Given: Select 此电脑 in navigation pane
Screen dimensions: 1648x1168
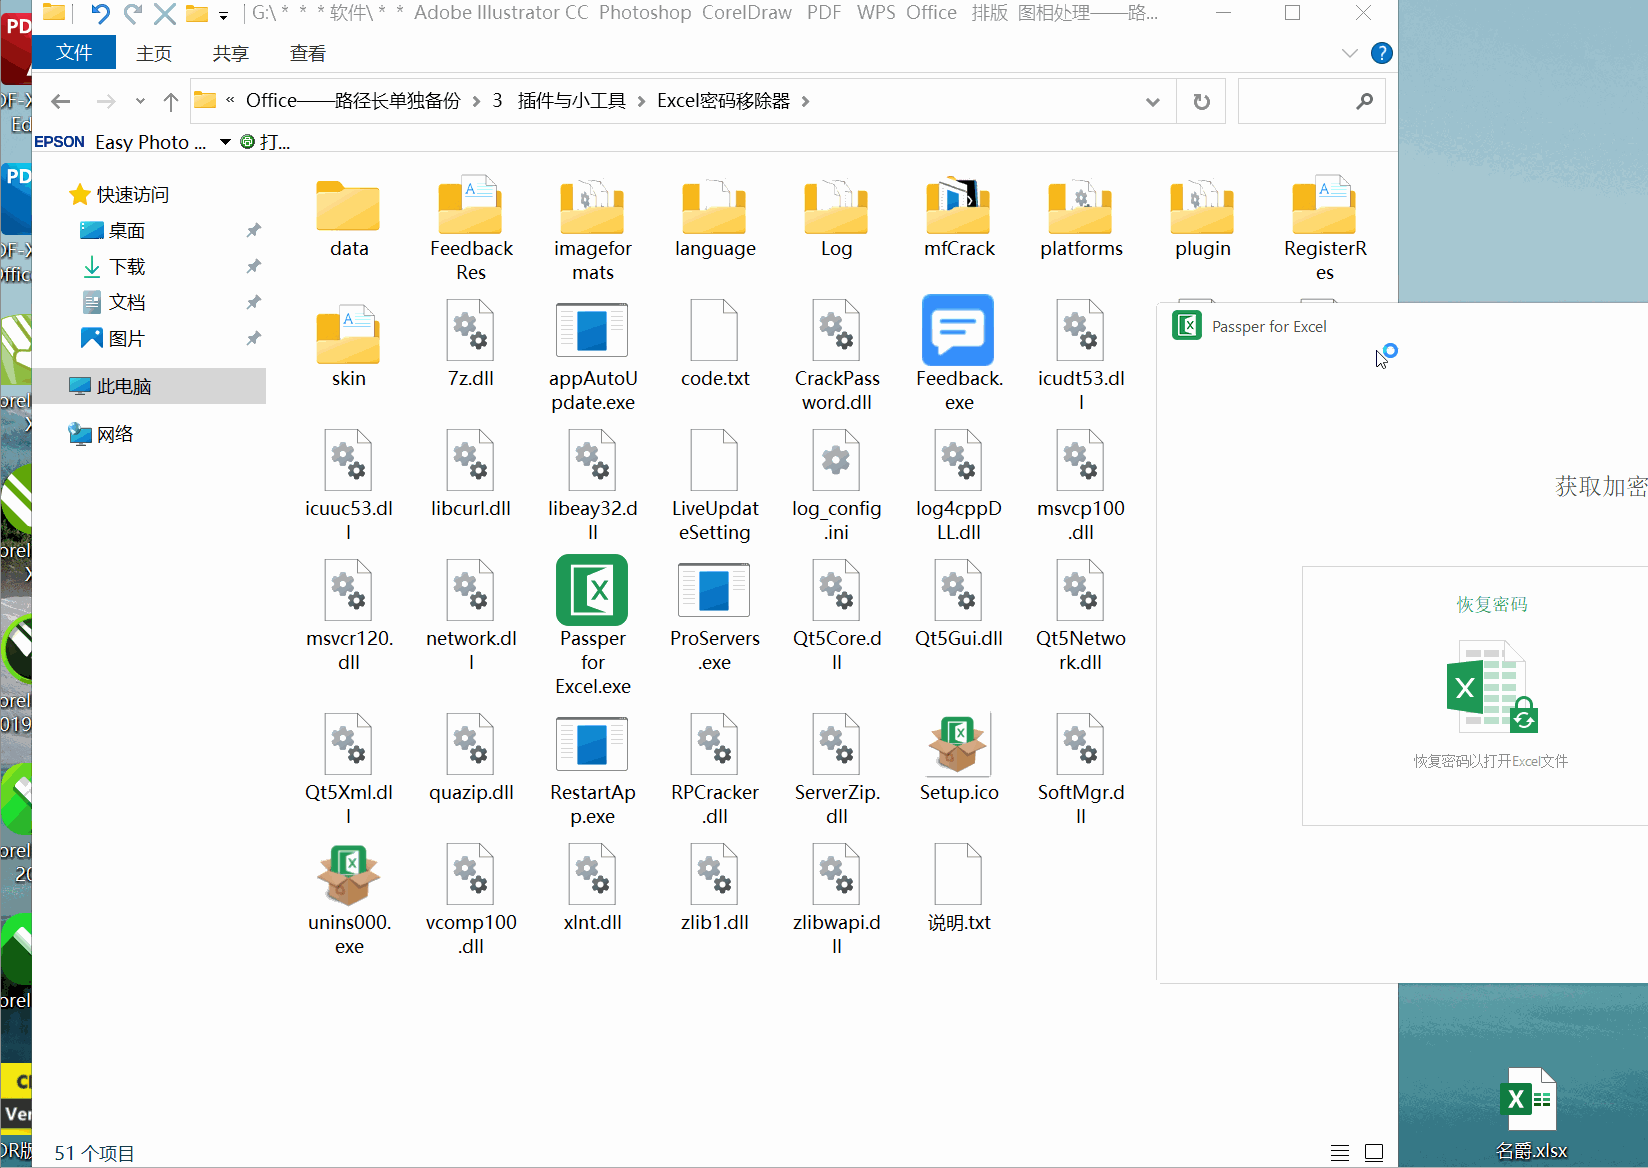Looking at the screenshot, I should click(x=149, y=386).
